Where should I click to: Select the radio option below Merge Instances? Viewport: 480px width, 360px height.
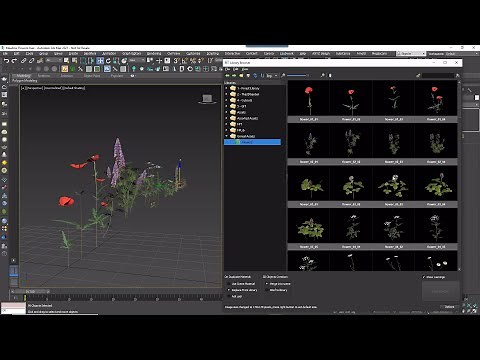pyautogui.click(x=267, y=290)
